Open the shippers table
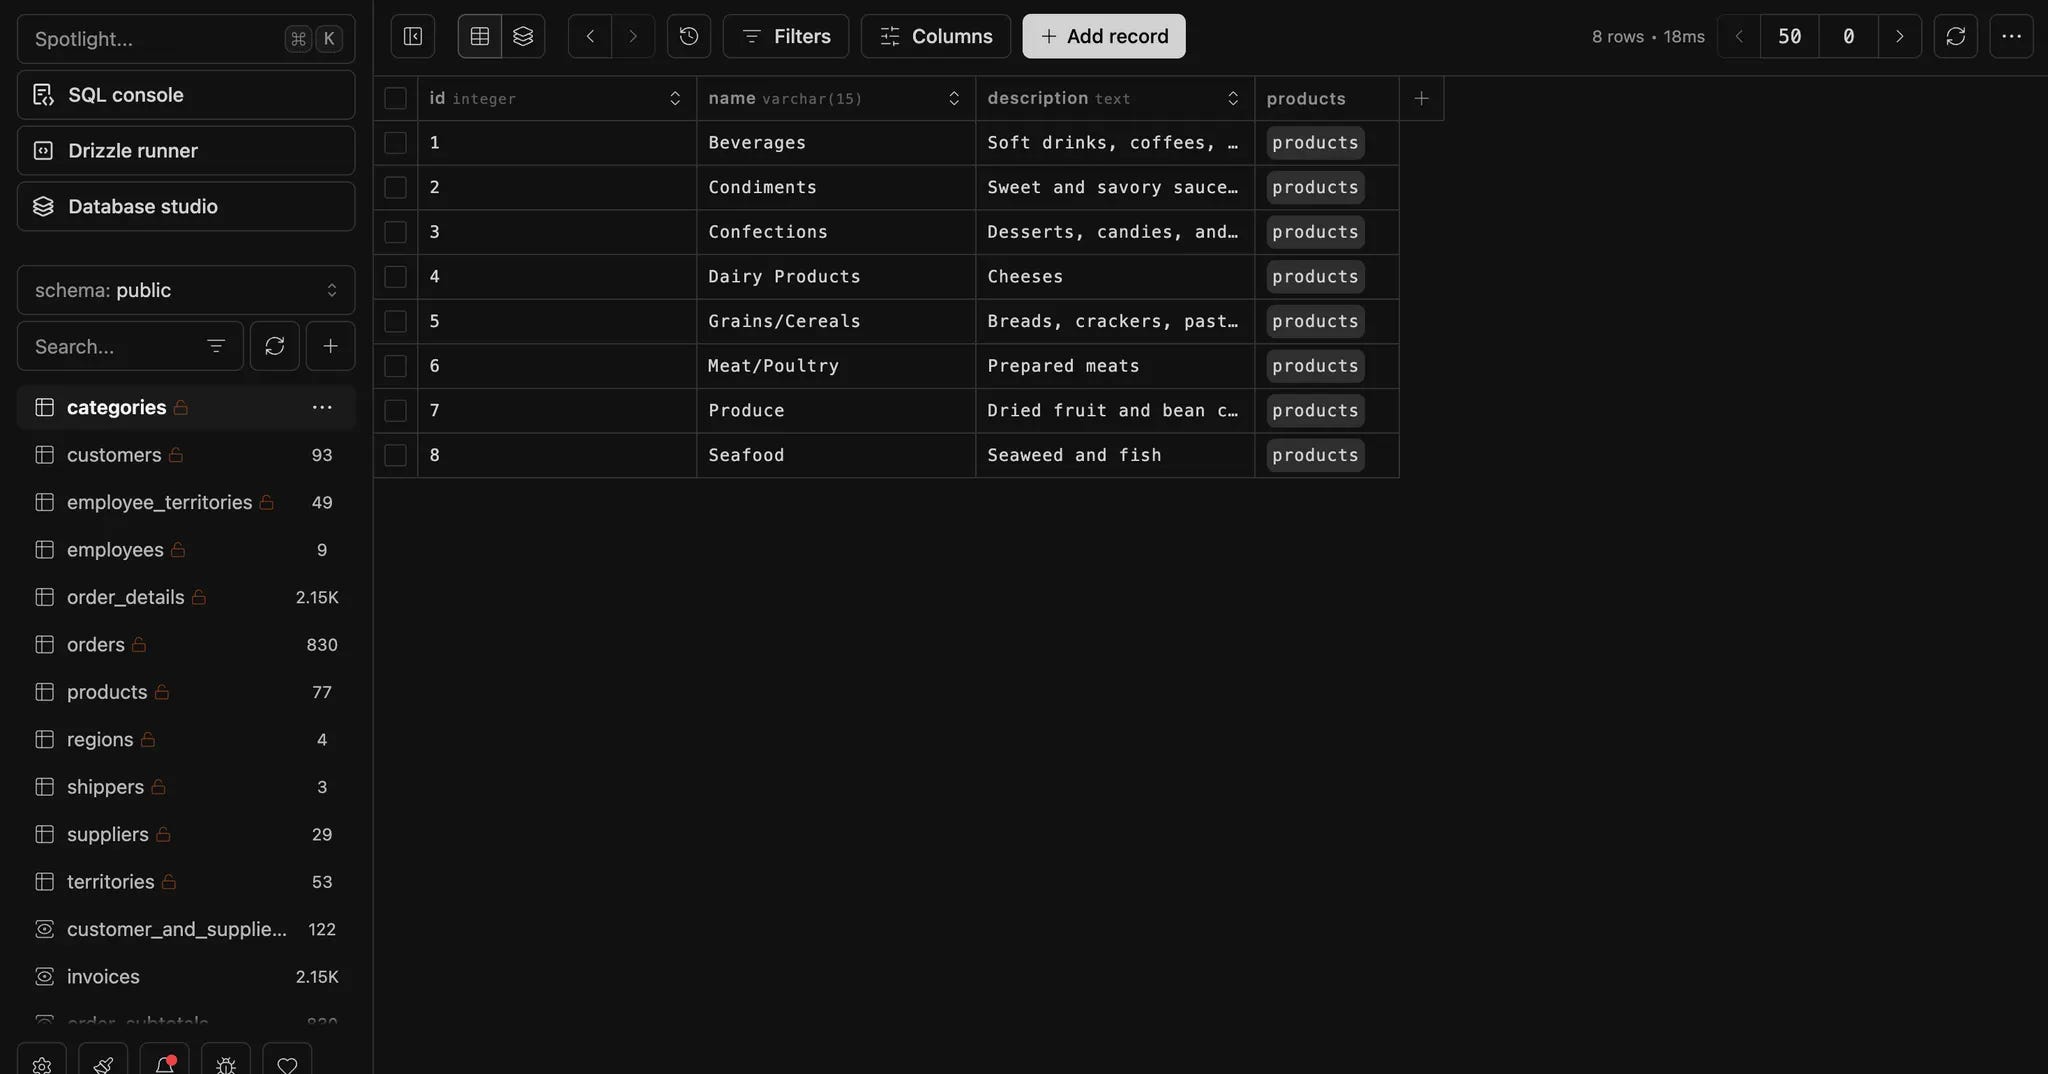Image resolution: width=2048 pixels, height=1074 pixels. [186, 787]
